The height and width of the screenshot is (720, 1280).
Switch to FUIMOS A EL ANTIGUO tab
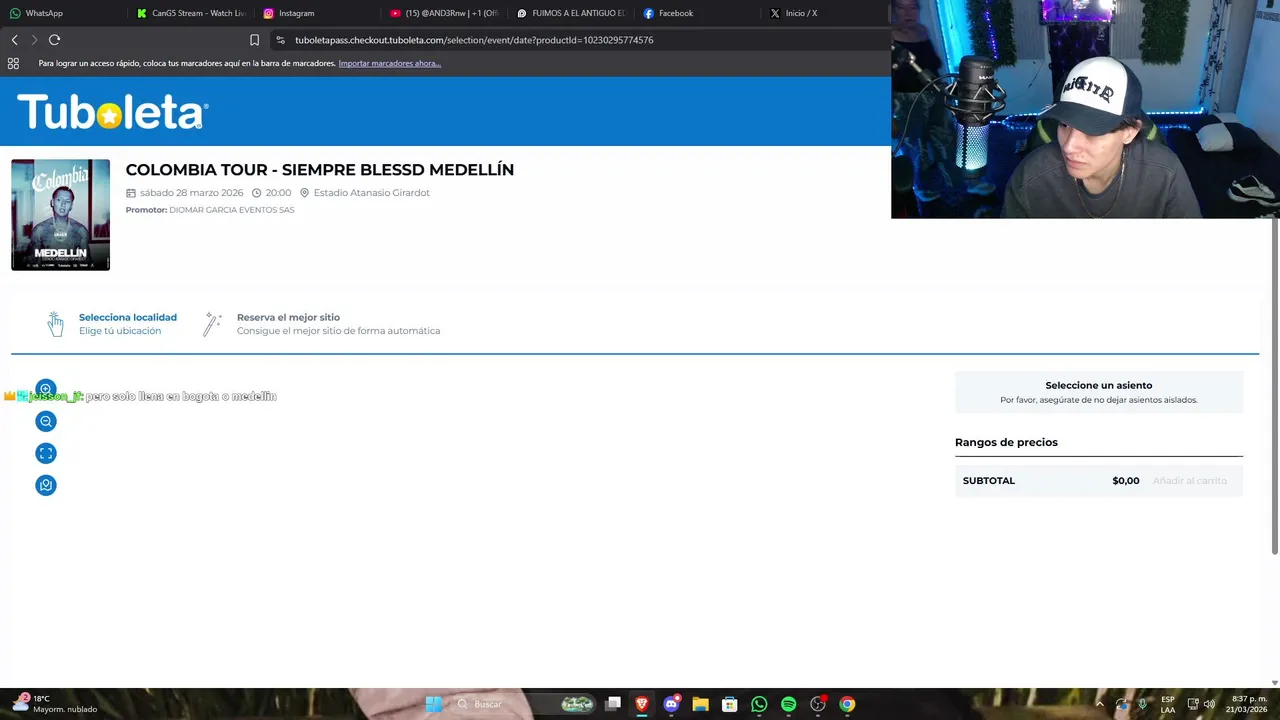click(571, 13)
